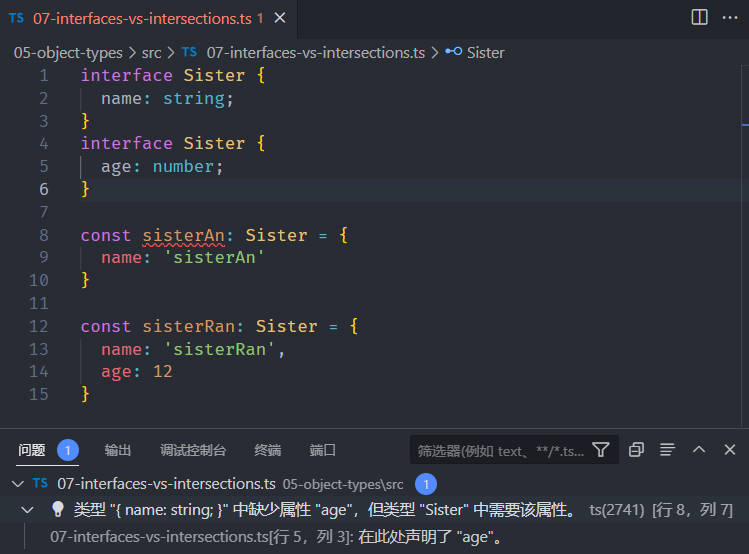Open the Sister symbol breadcrumb dropdown
The width and height of the screenshot is (749, 554).
point(475,53)
